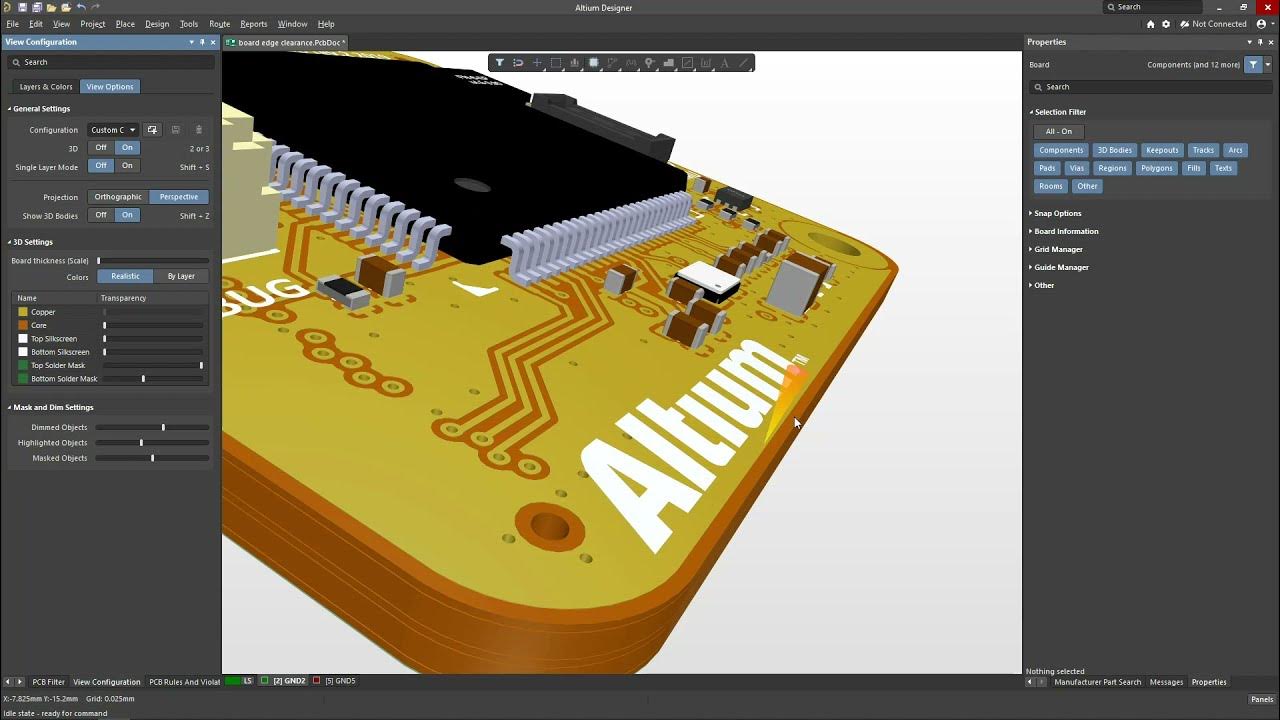Viewport: 1280px width, 720px height.
Task: Open the settings gear in top right
Action: coord(1165,24)
